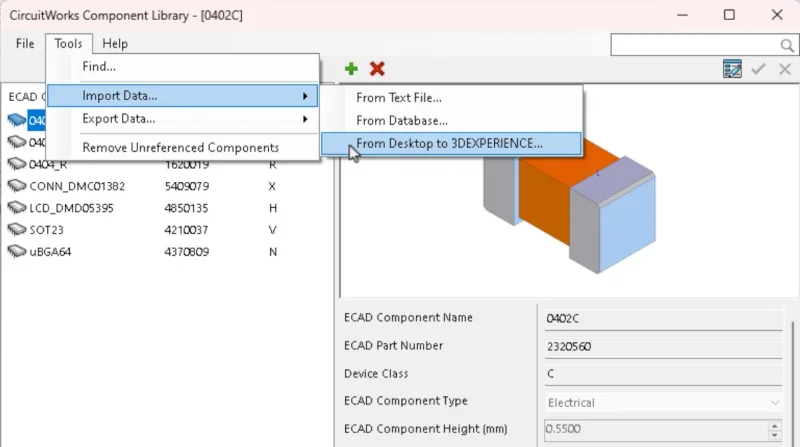The height and width of the screenshot is (447, 800).
Task: Open the Help menu
Action: 115,44
